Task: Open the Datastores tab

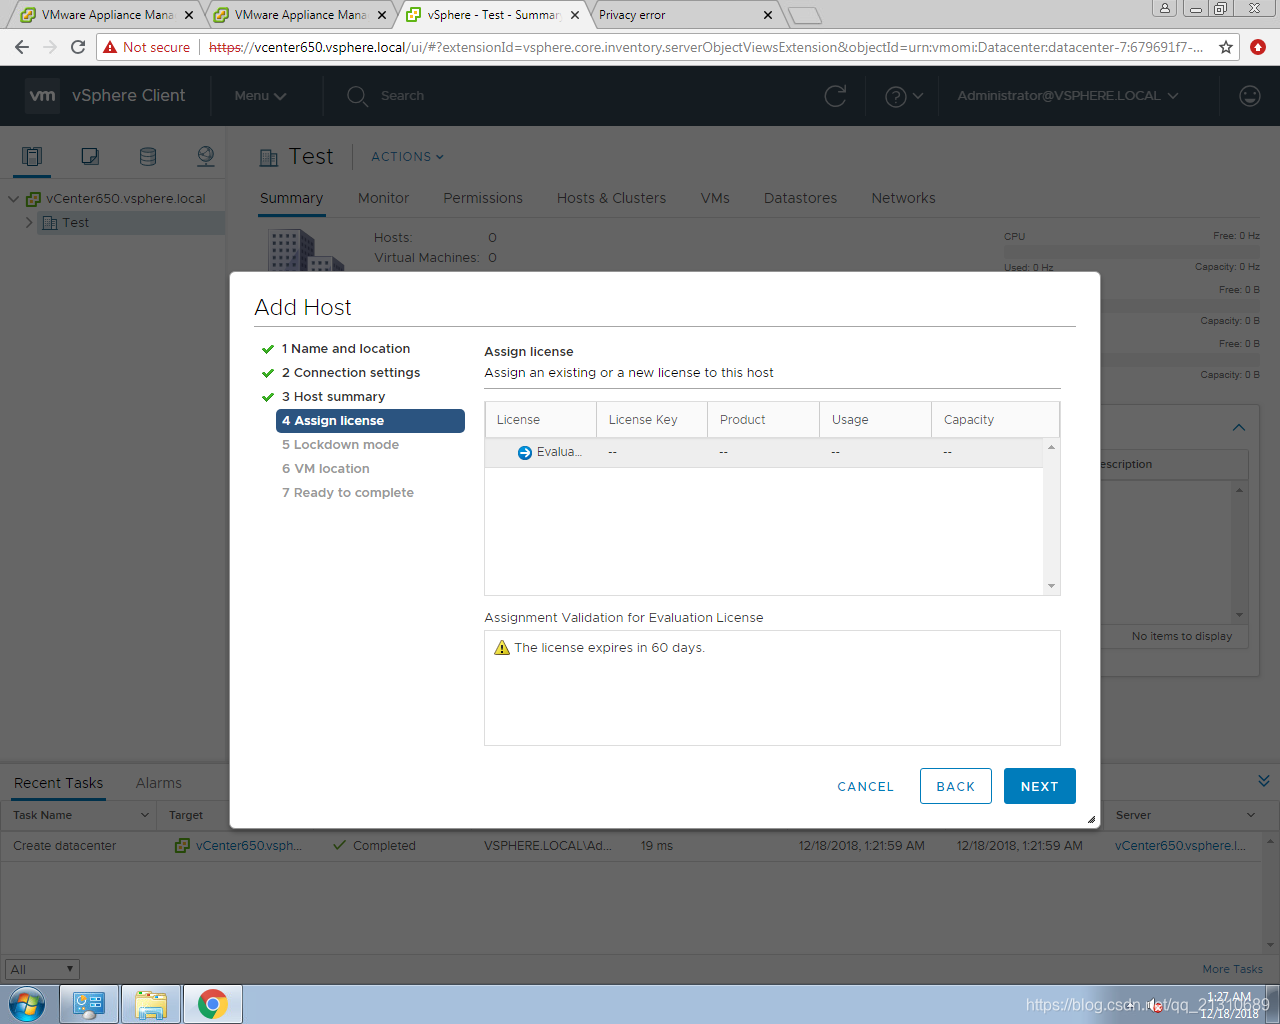Action: 800,198
